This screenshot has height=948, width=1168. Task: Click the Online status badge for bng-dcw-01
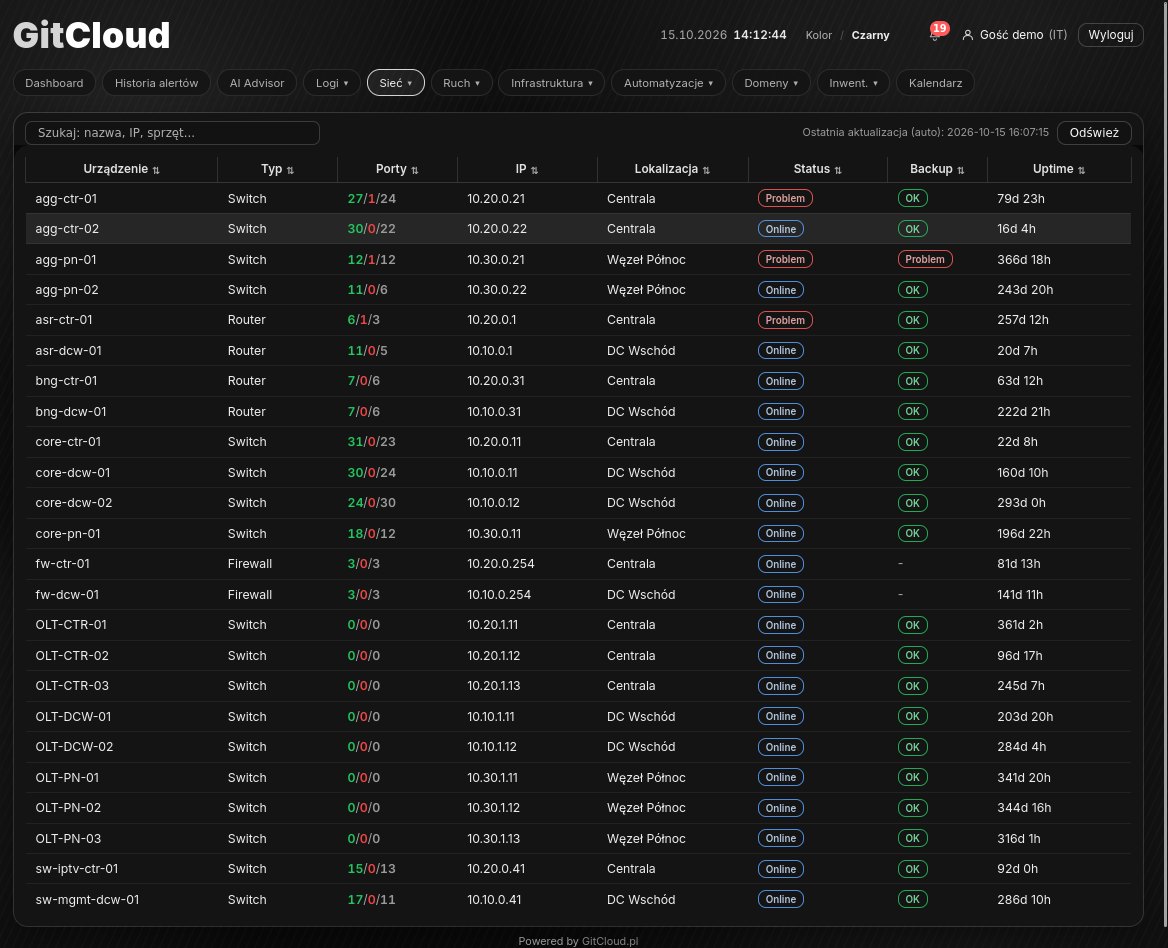[x=781, y=411]
